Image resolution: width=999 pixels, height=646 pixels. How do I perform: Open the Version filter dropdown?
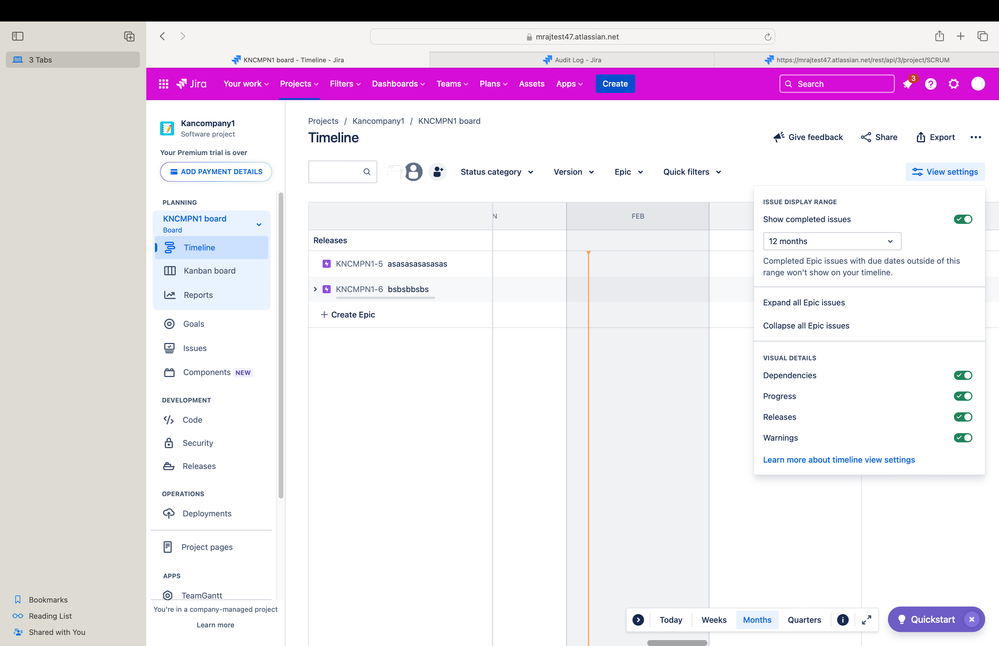pyautogui.click(x=573, y=172)
